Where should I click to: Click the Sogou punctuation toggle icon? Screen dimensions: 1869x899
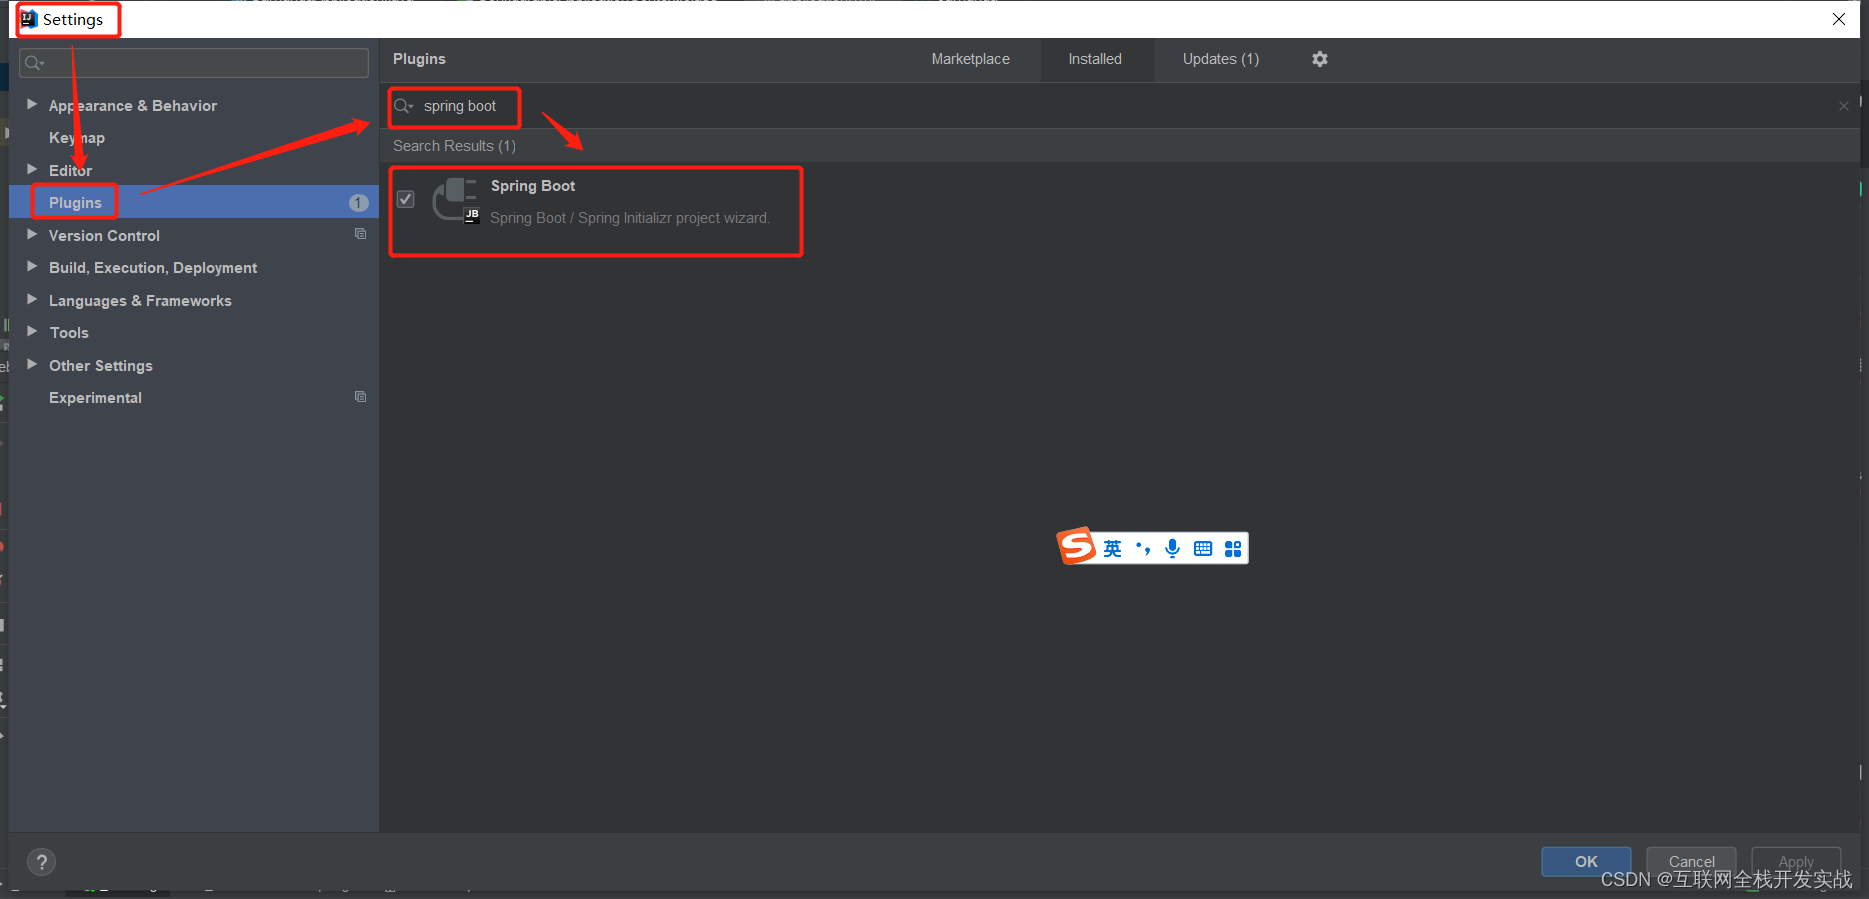coord(1143,548)
